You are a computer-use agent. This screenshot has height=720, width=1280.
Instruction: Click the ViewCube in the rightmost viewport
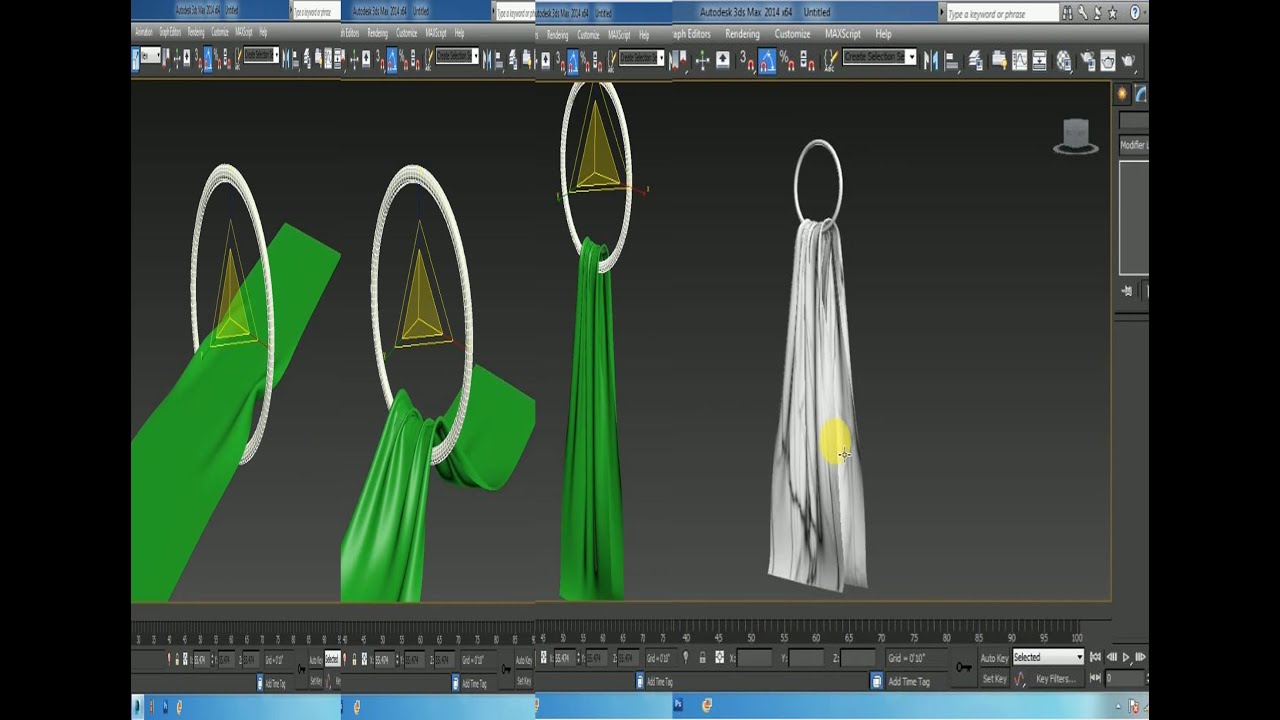click(x=1076, y=135)
